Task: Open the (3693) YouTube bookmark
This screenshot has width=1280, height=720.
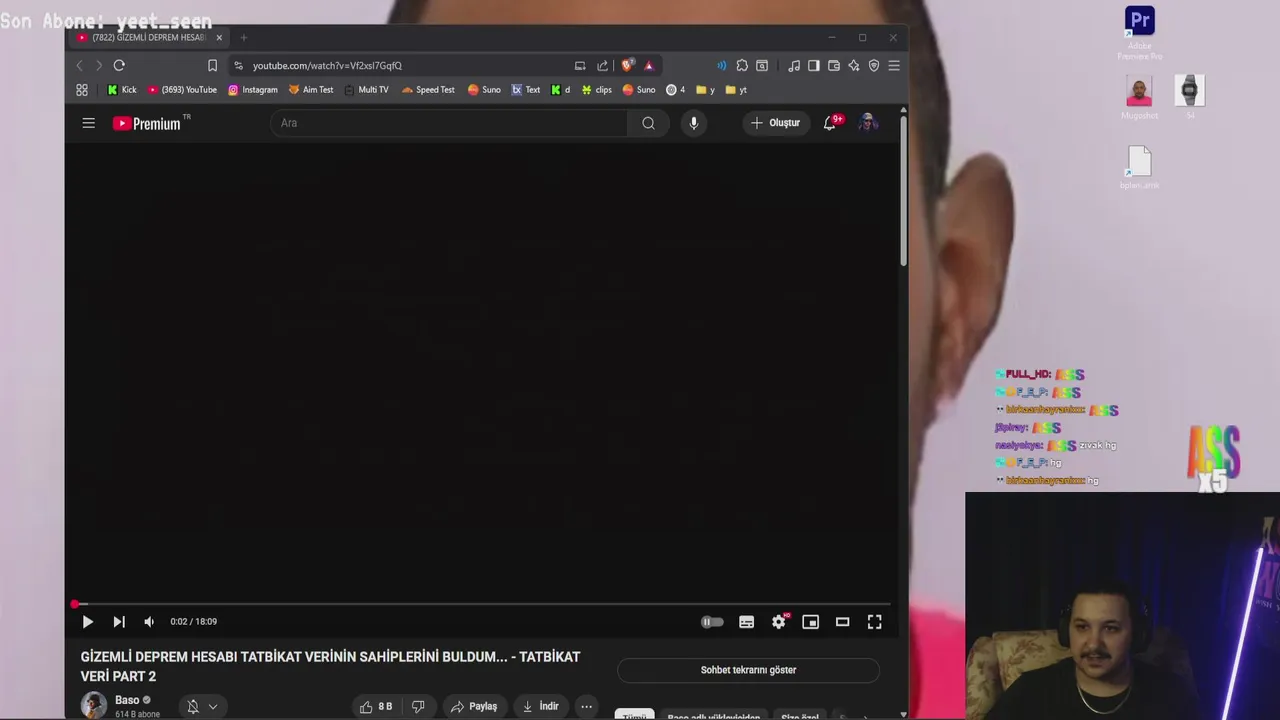Action: point(182,90)
